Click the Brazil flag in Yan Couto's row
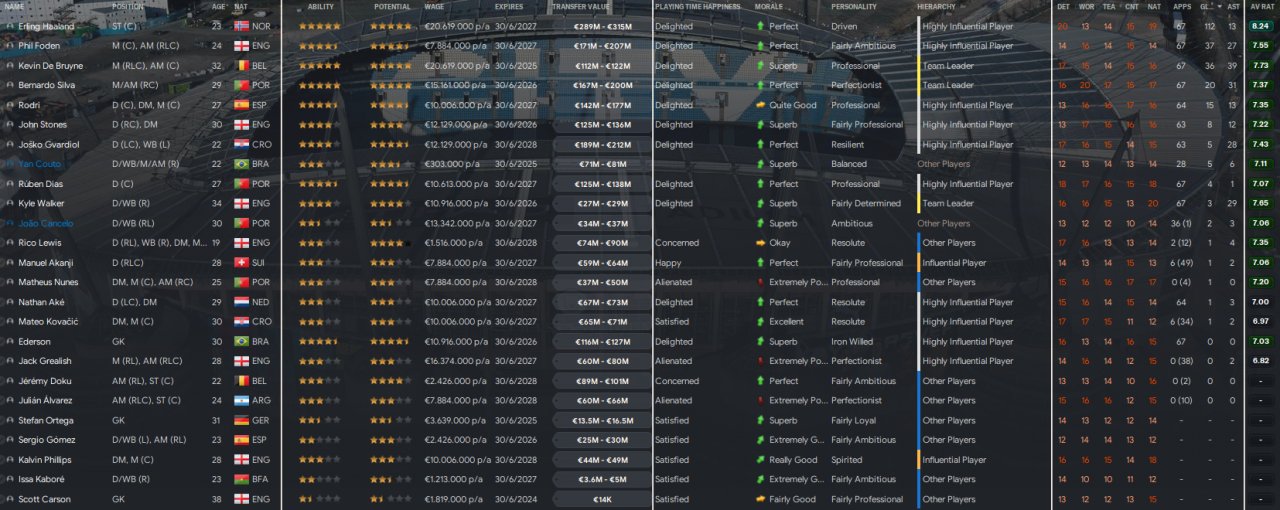This screenshot has height=510, width=1280. 241,164
